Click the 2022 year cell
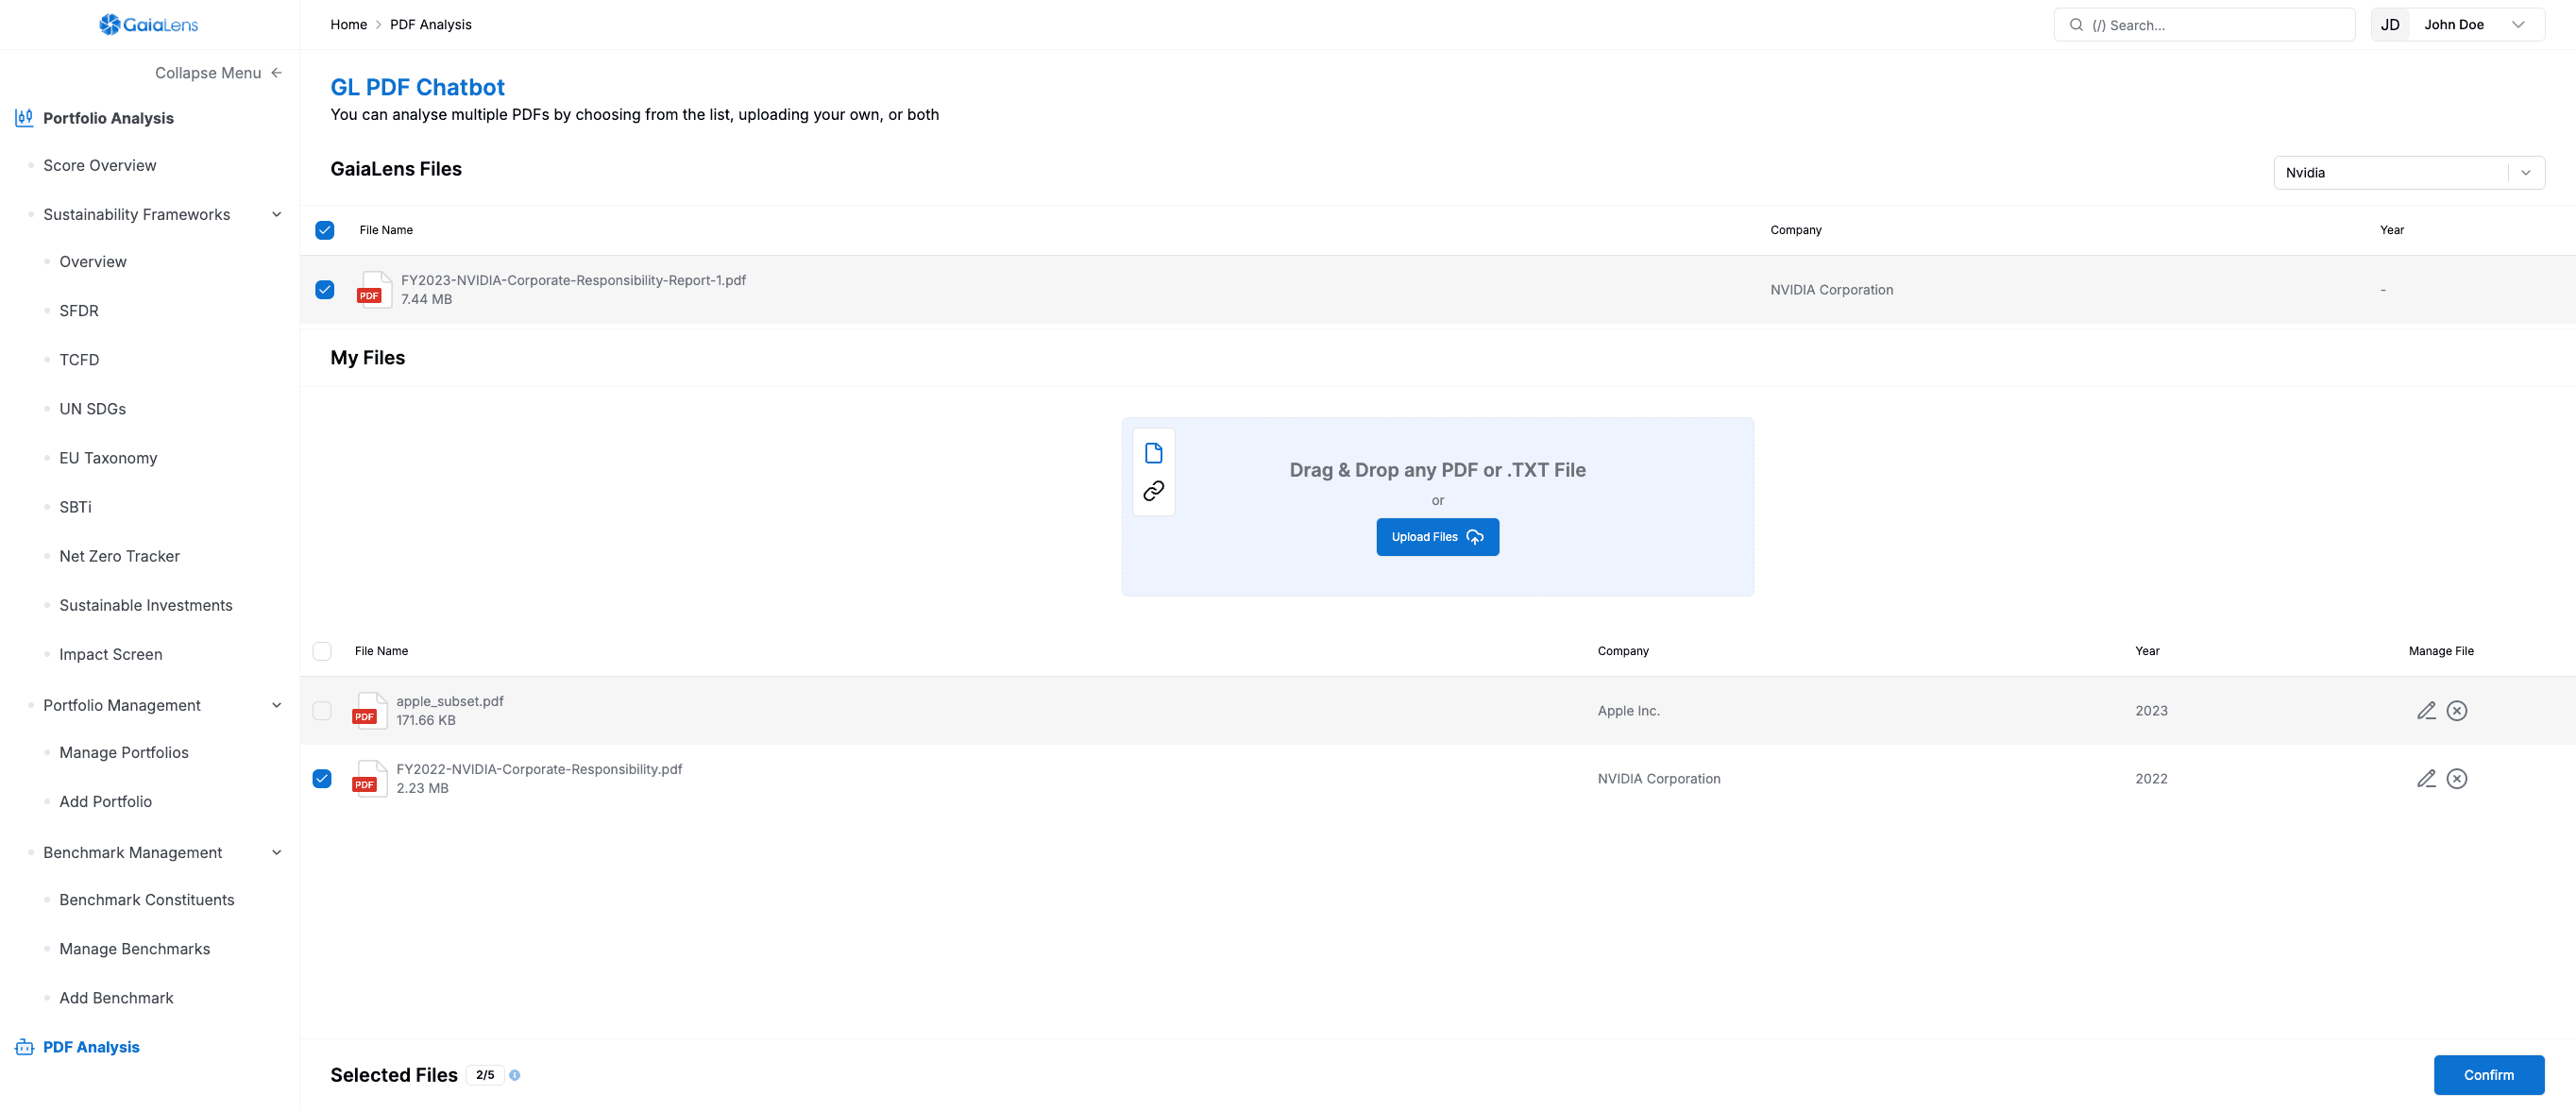 point(2151,779)
